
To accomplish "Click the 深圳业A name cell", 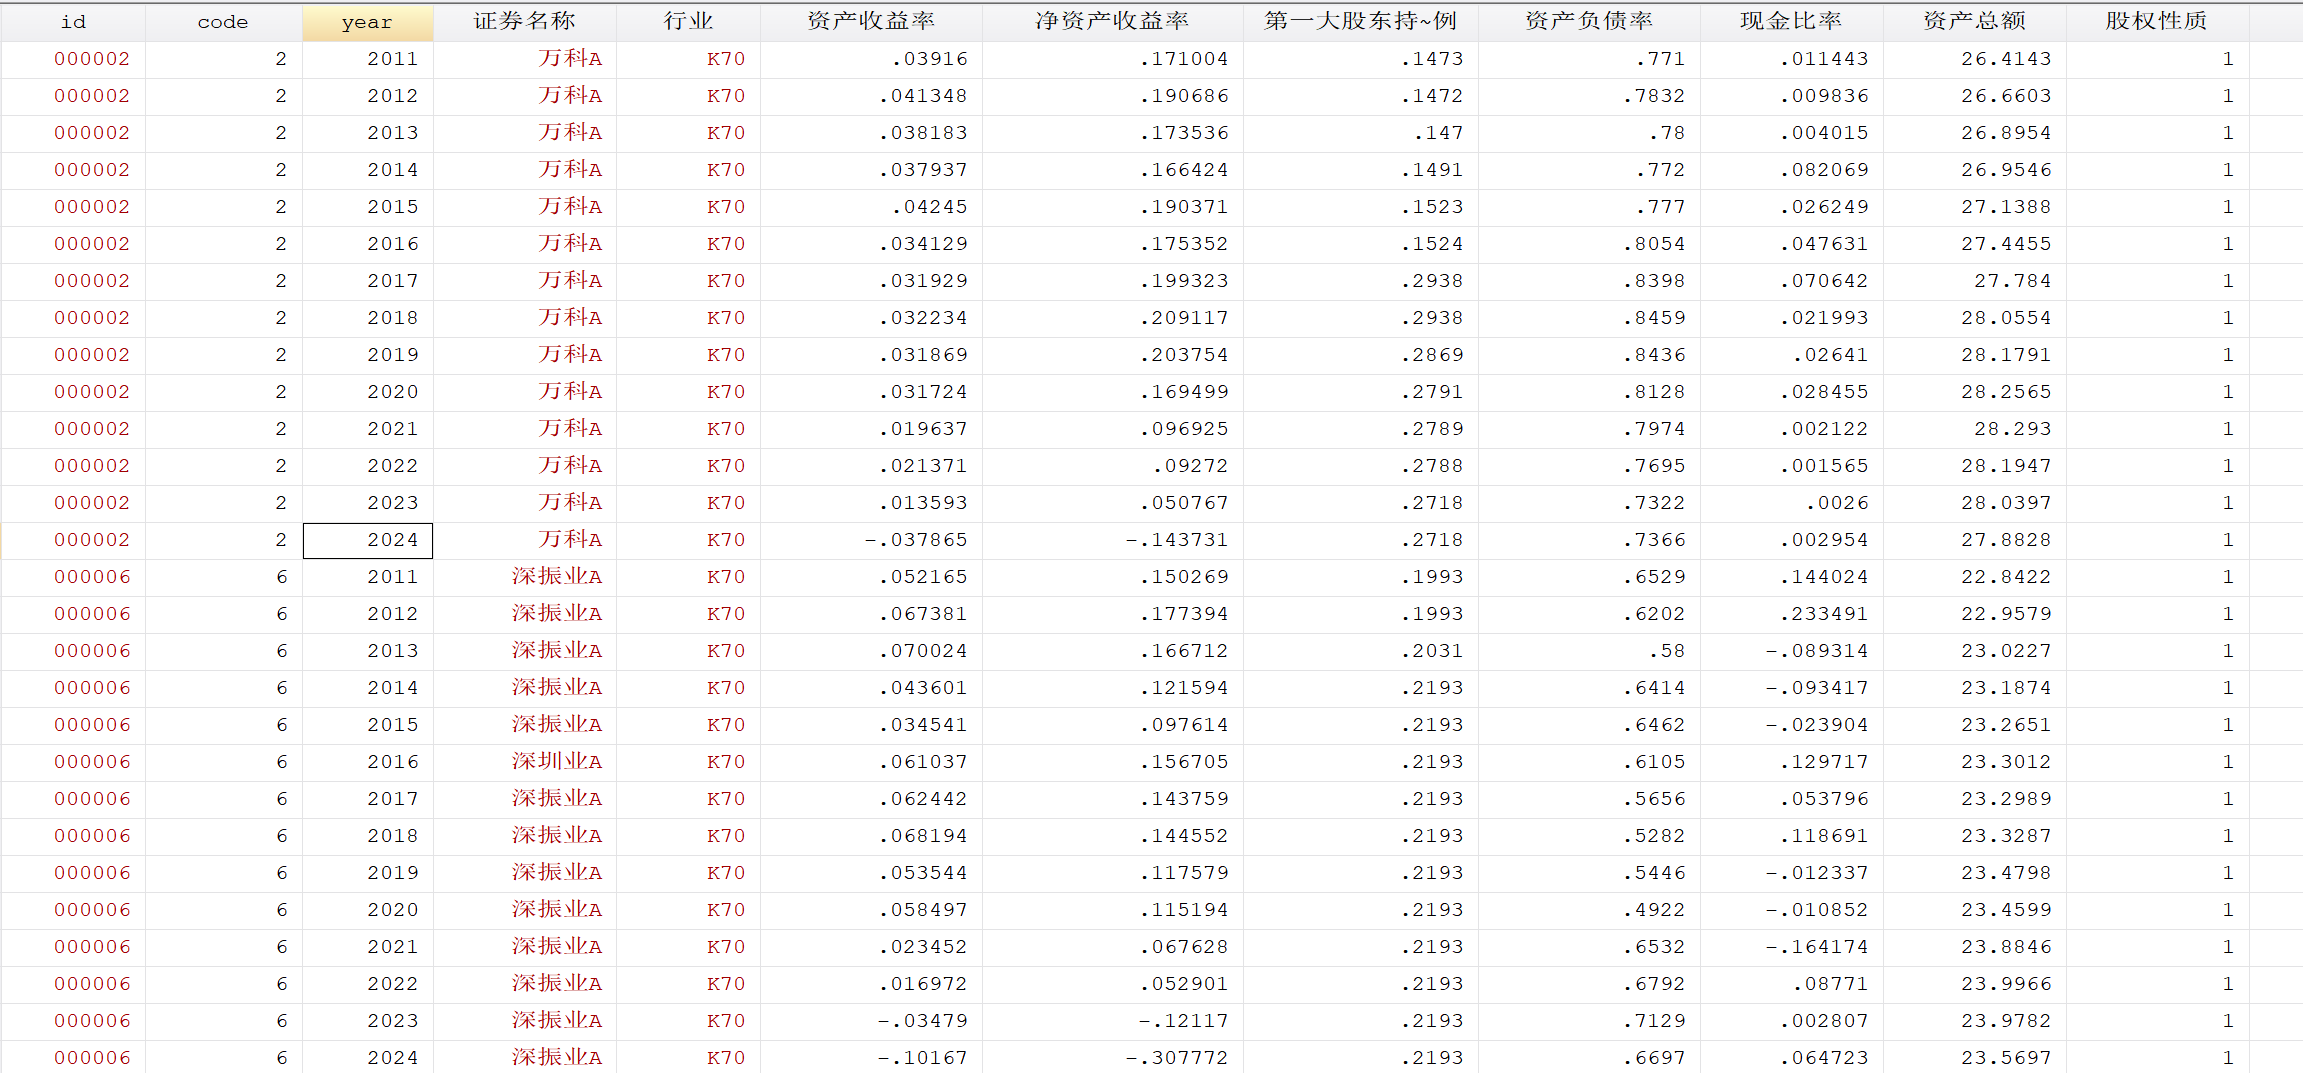I will click(524, 762).
